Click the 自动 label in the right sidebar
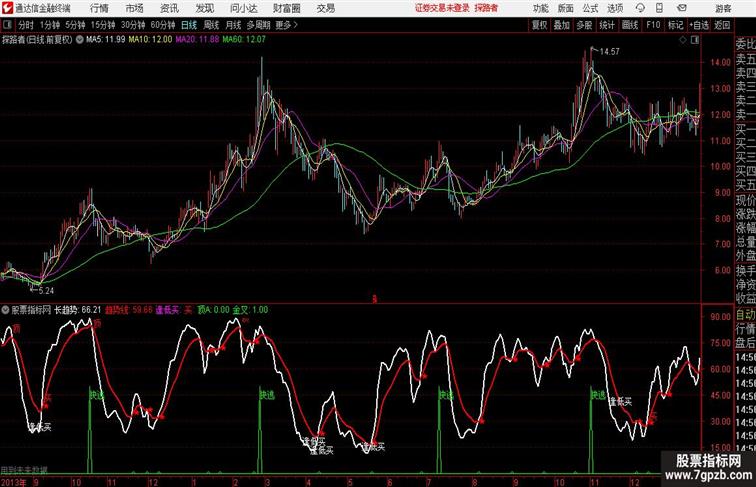 [x=745, y=315]
